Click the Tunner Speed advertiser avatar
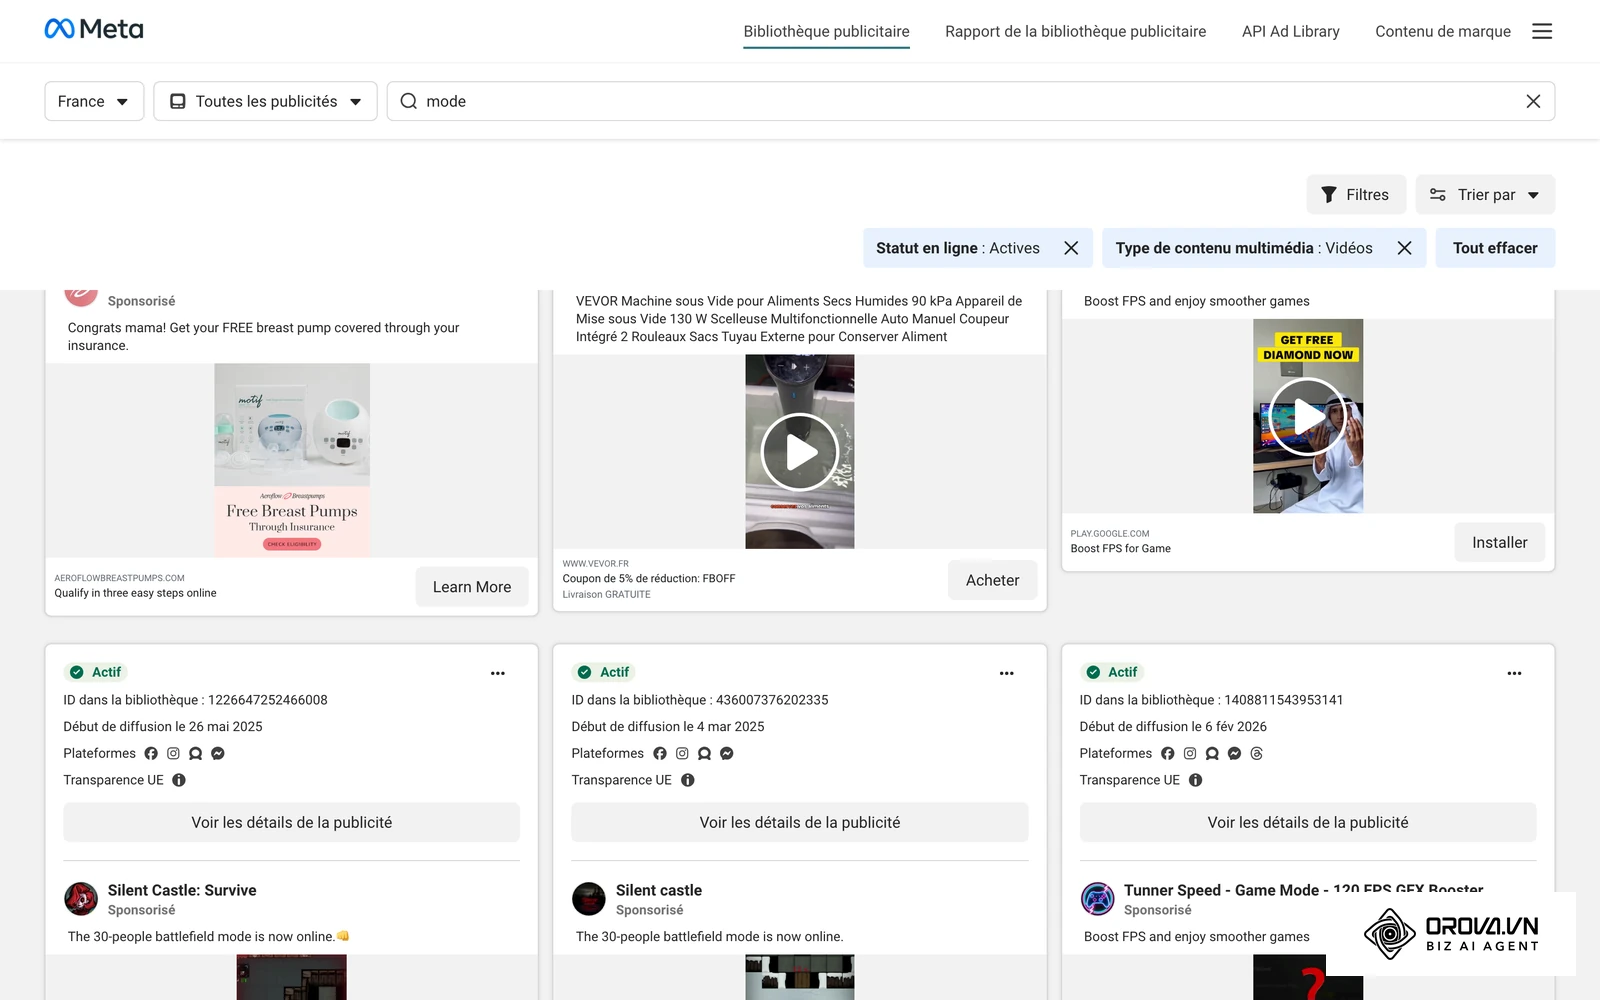This screenshot has width=1600, height=1000. tap(1097, 899)
